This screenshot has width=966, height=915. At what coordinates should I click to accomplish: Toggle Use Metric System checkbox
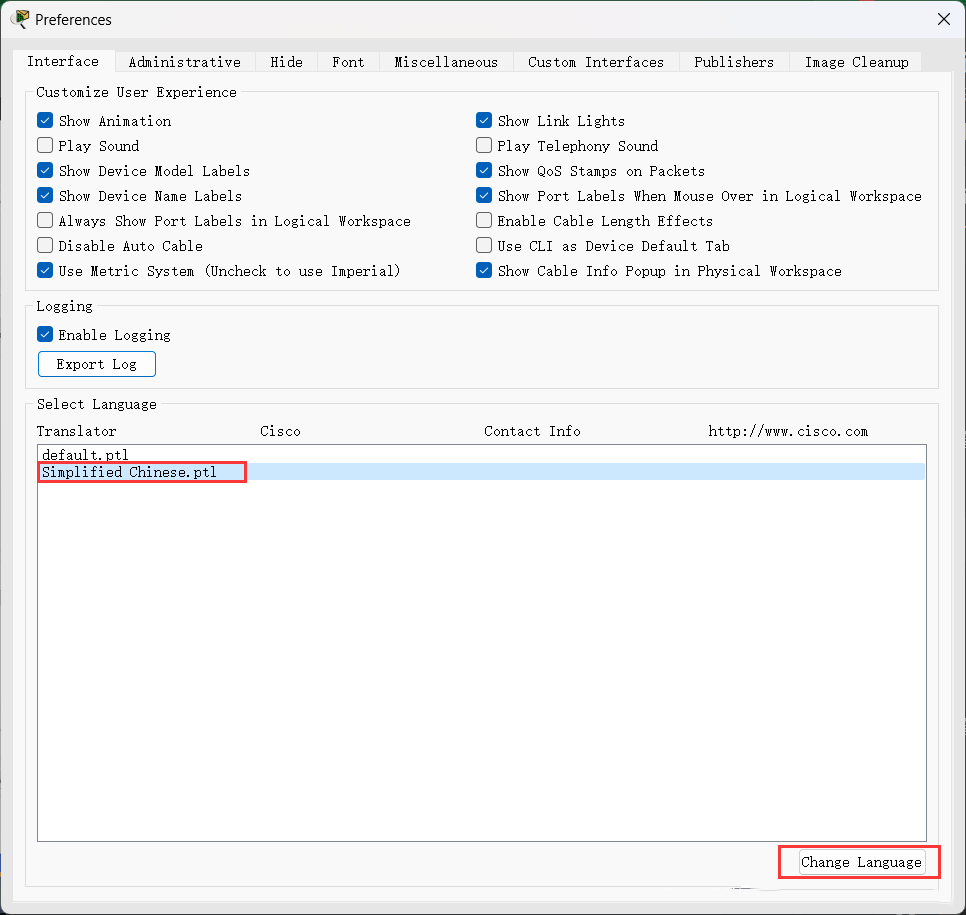[45, 270]
